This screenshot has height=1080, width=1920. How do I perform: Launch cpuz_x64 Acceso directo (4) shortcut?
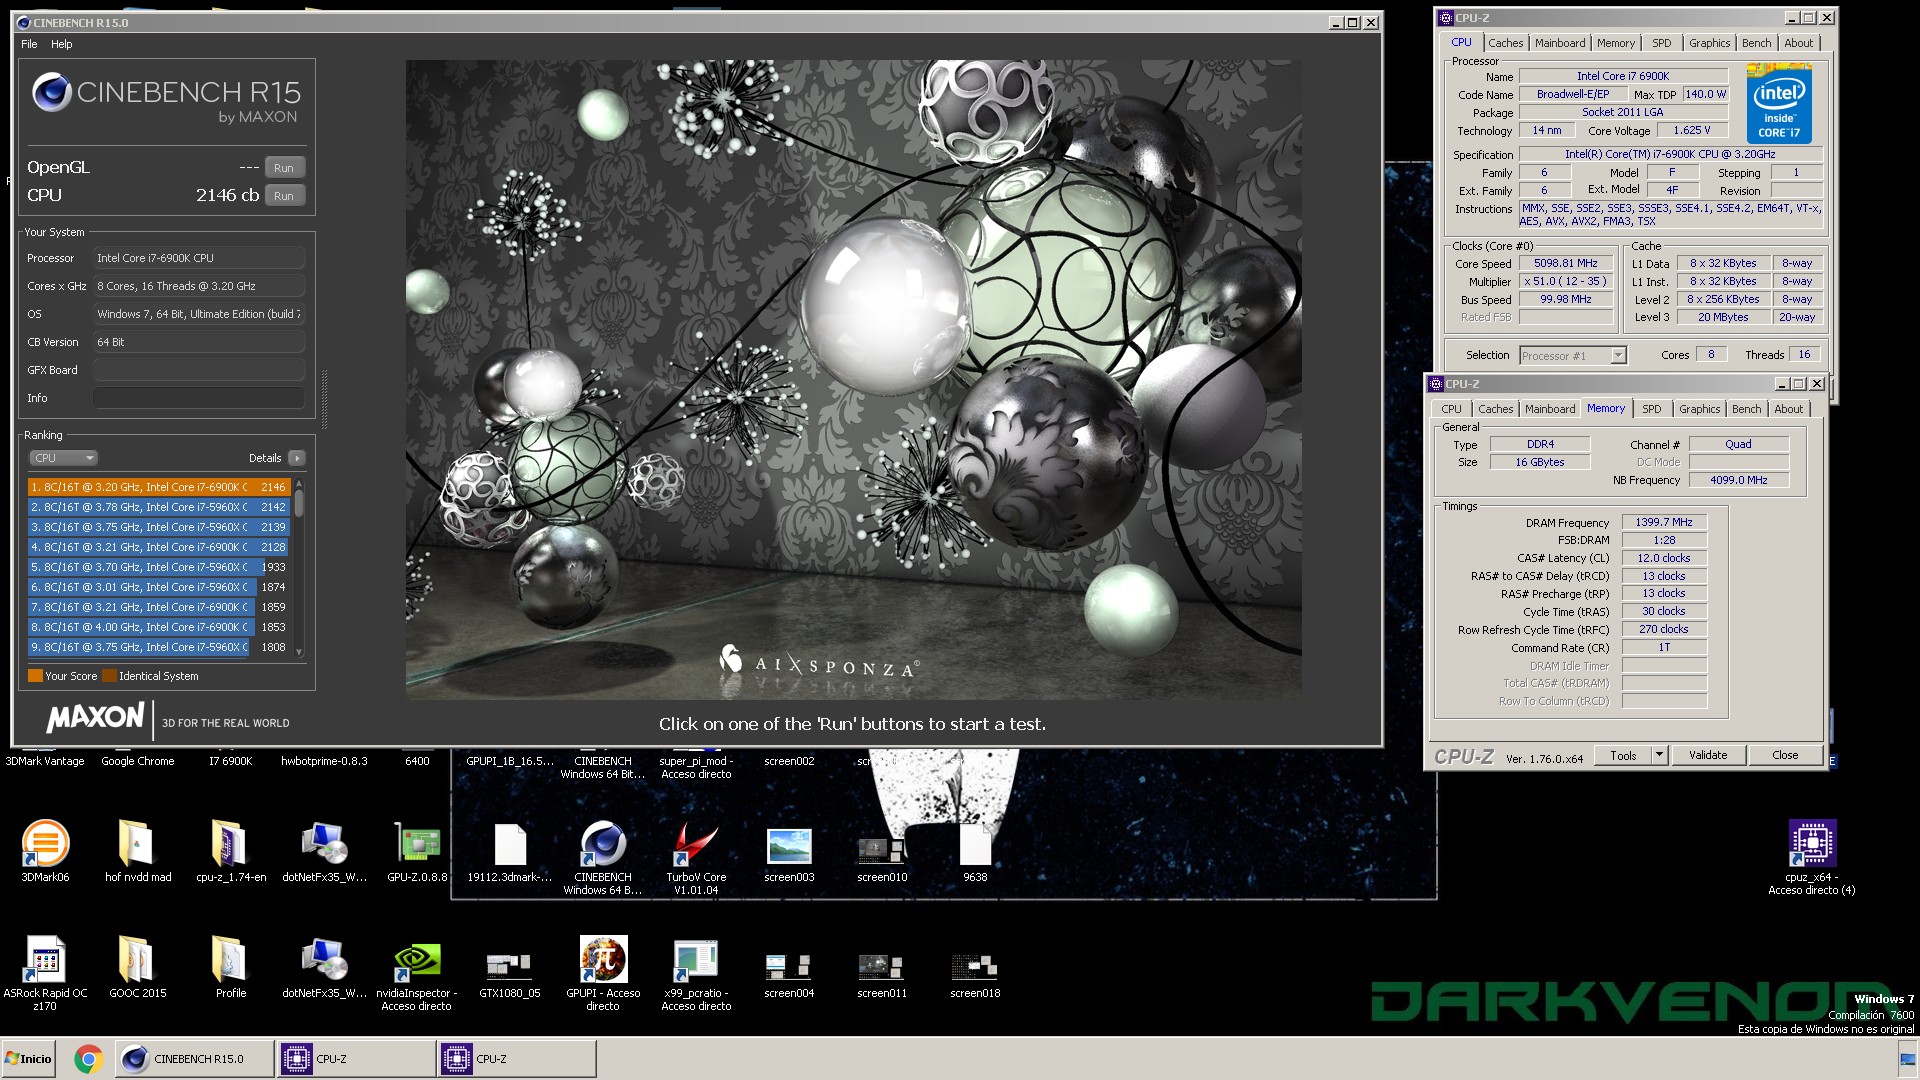tap(1811, 857)
